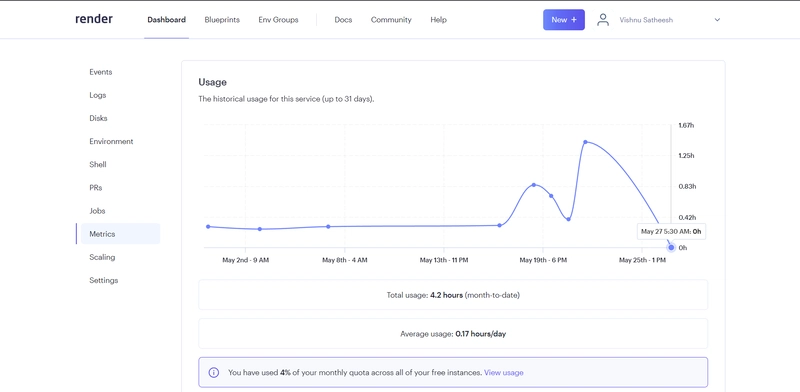
Task: Open the Community link
Action: [391, 20]
